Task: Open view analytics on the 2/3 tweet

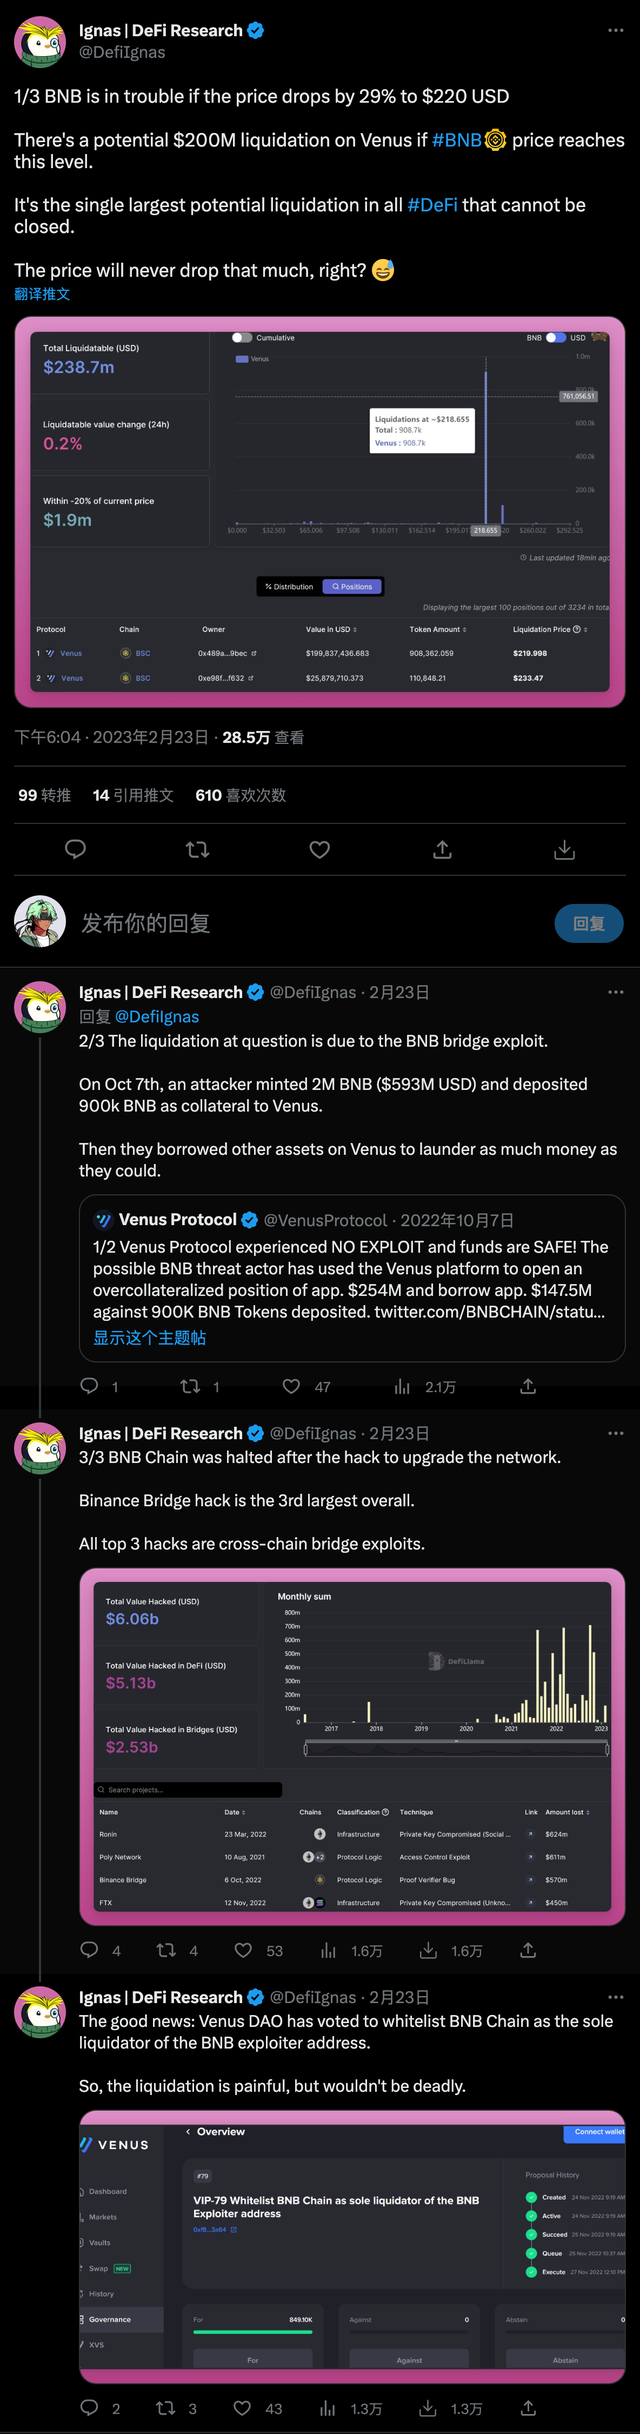Action: point(403,1386)
